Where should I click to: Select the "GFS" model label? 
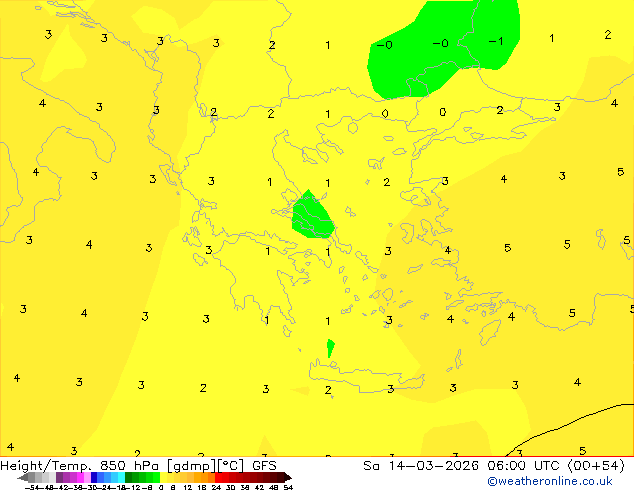coord(264,466)
